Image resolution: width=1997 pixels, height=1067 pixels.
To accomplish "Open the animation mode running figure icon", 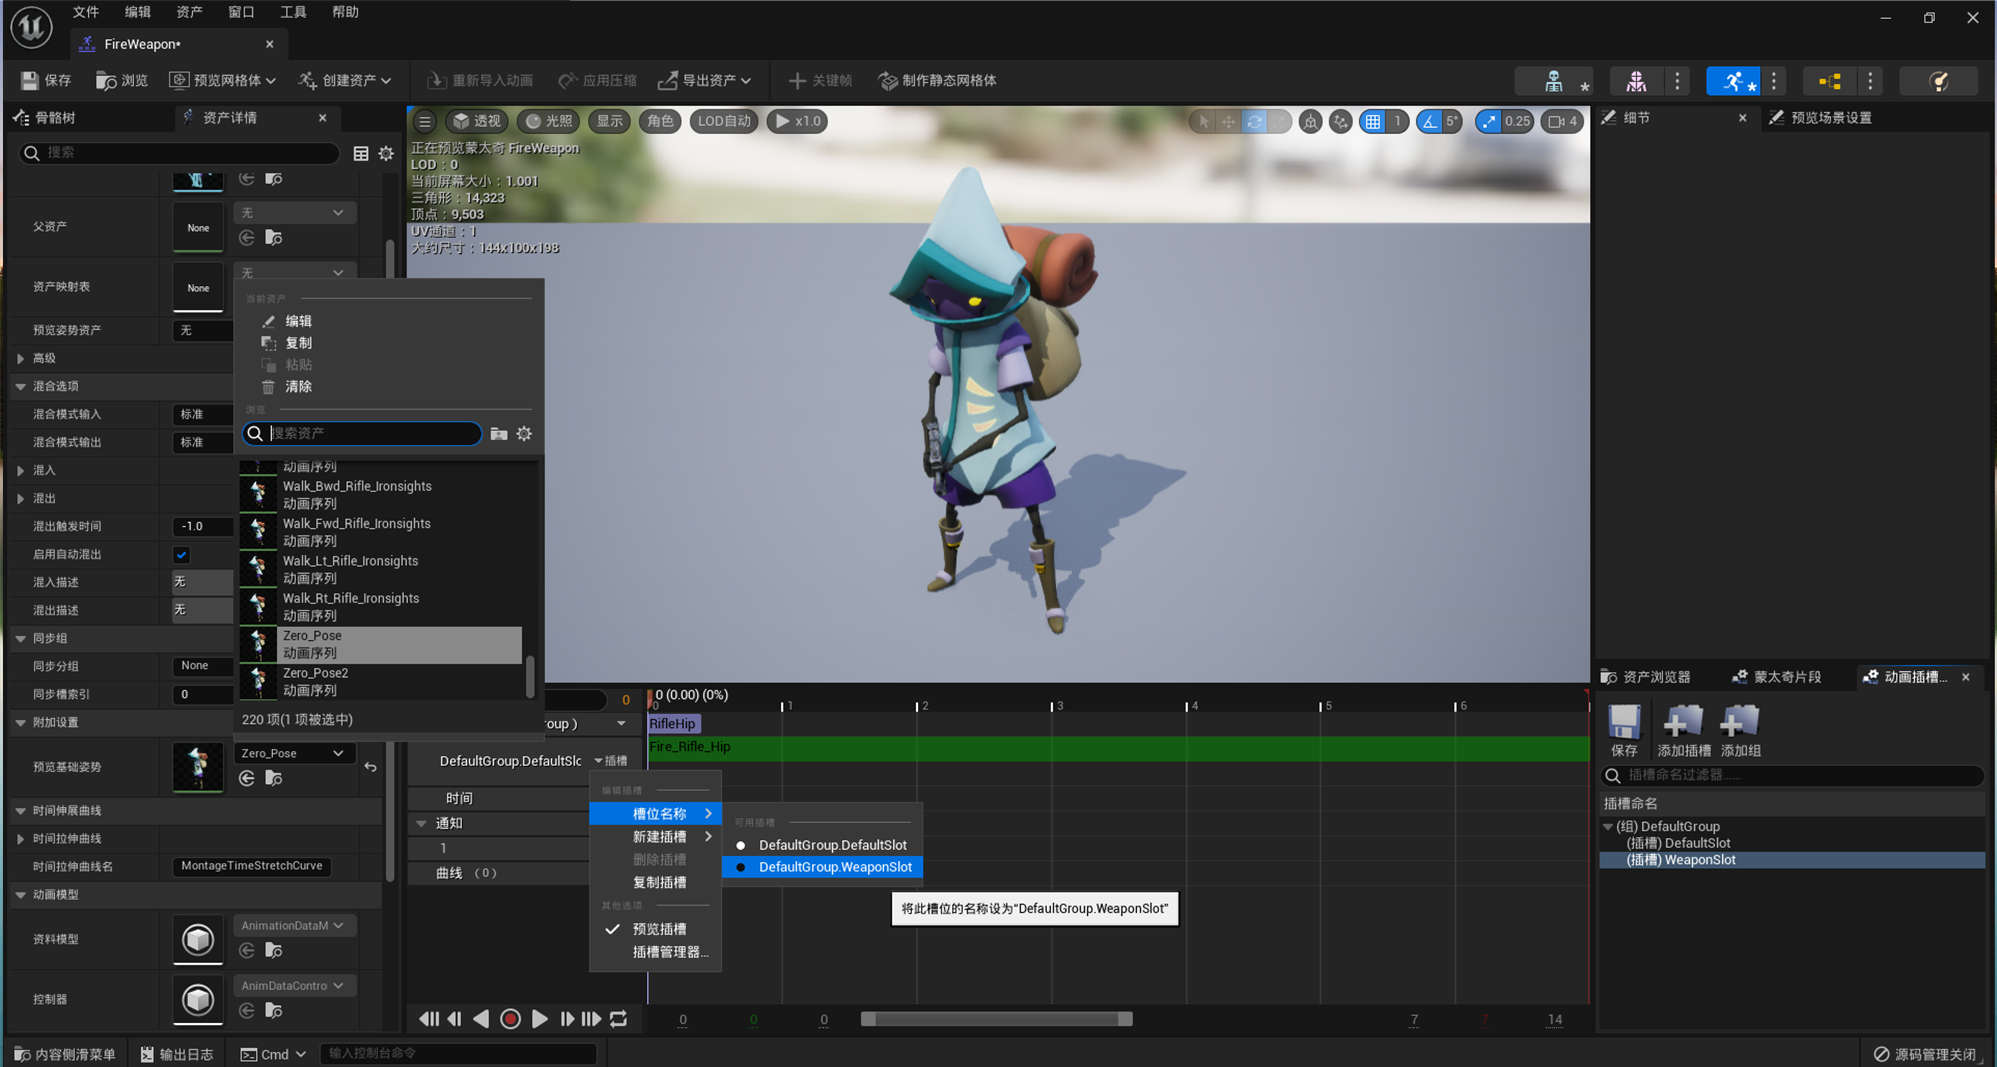I will tap(1733, 81).
